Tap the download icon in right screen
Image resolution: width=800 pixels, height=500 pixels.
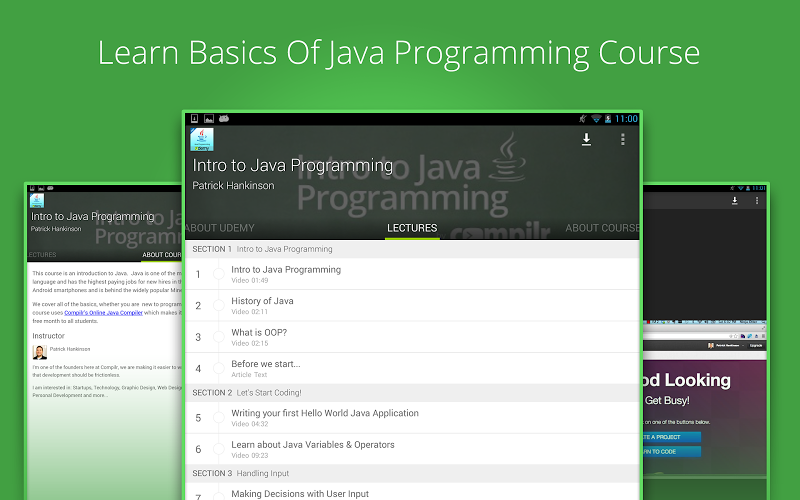point(735,201)
